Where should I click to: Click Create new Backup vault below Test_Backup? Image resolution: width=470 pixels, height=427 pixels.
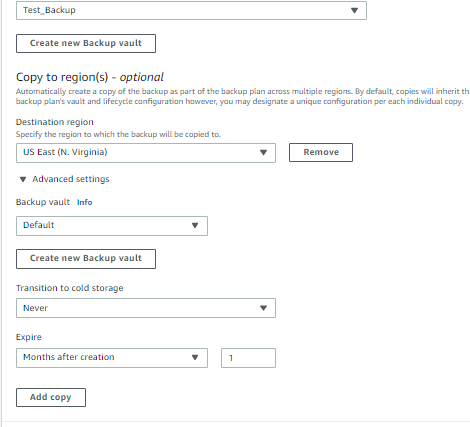[86, 43]
